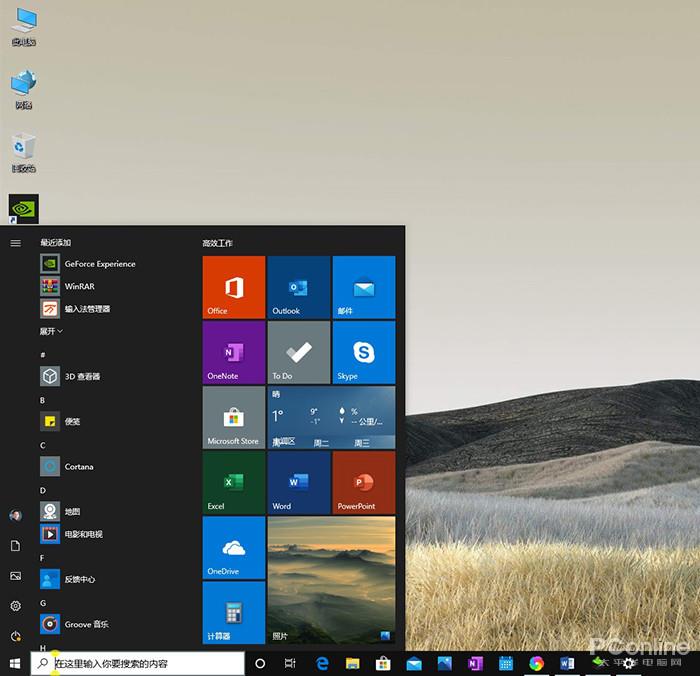
Task: Open Skype from pinned tiles
Action: [x=364, y=352]
